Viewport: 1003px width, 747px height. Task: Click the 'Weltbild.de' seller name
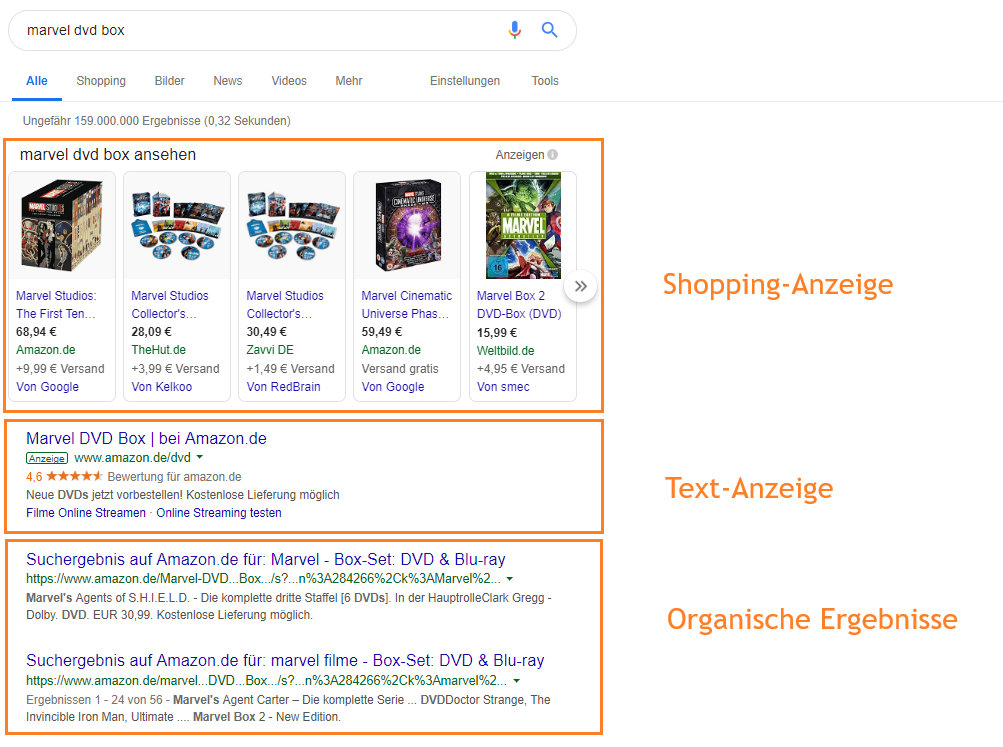pyautogui.click(x=505, y=350)
